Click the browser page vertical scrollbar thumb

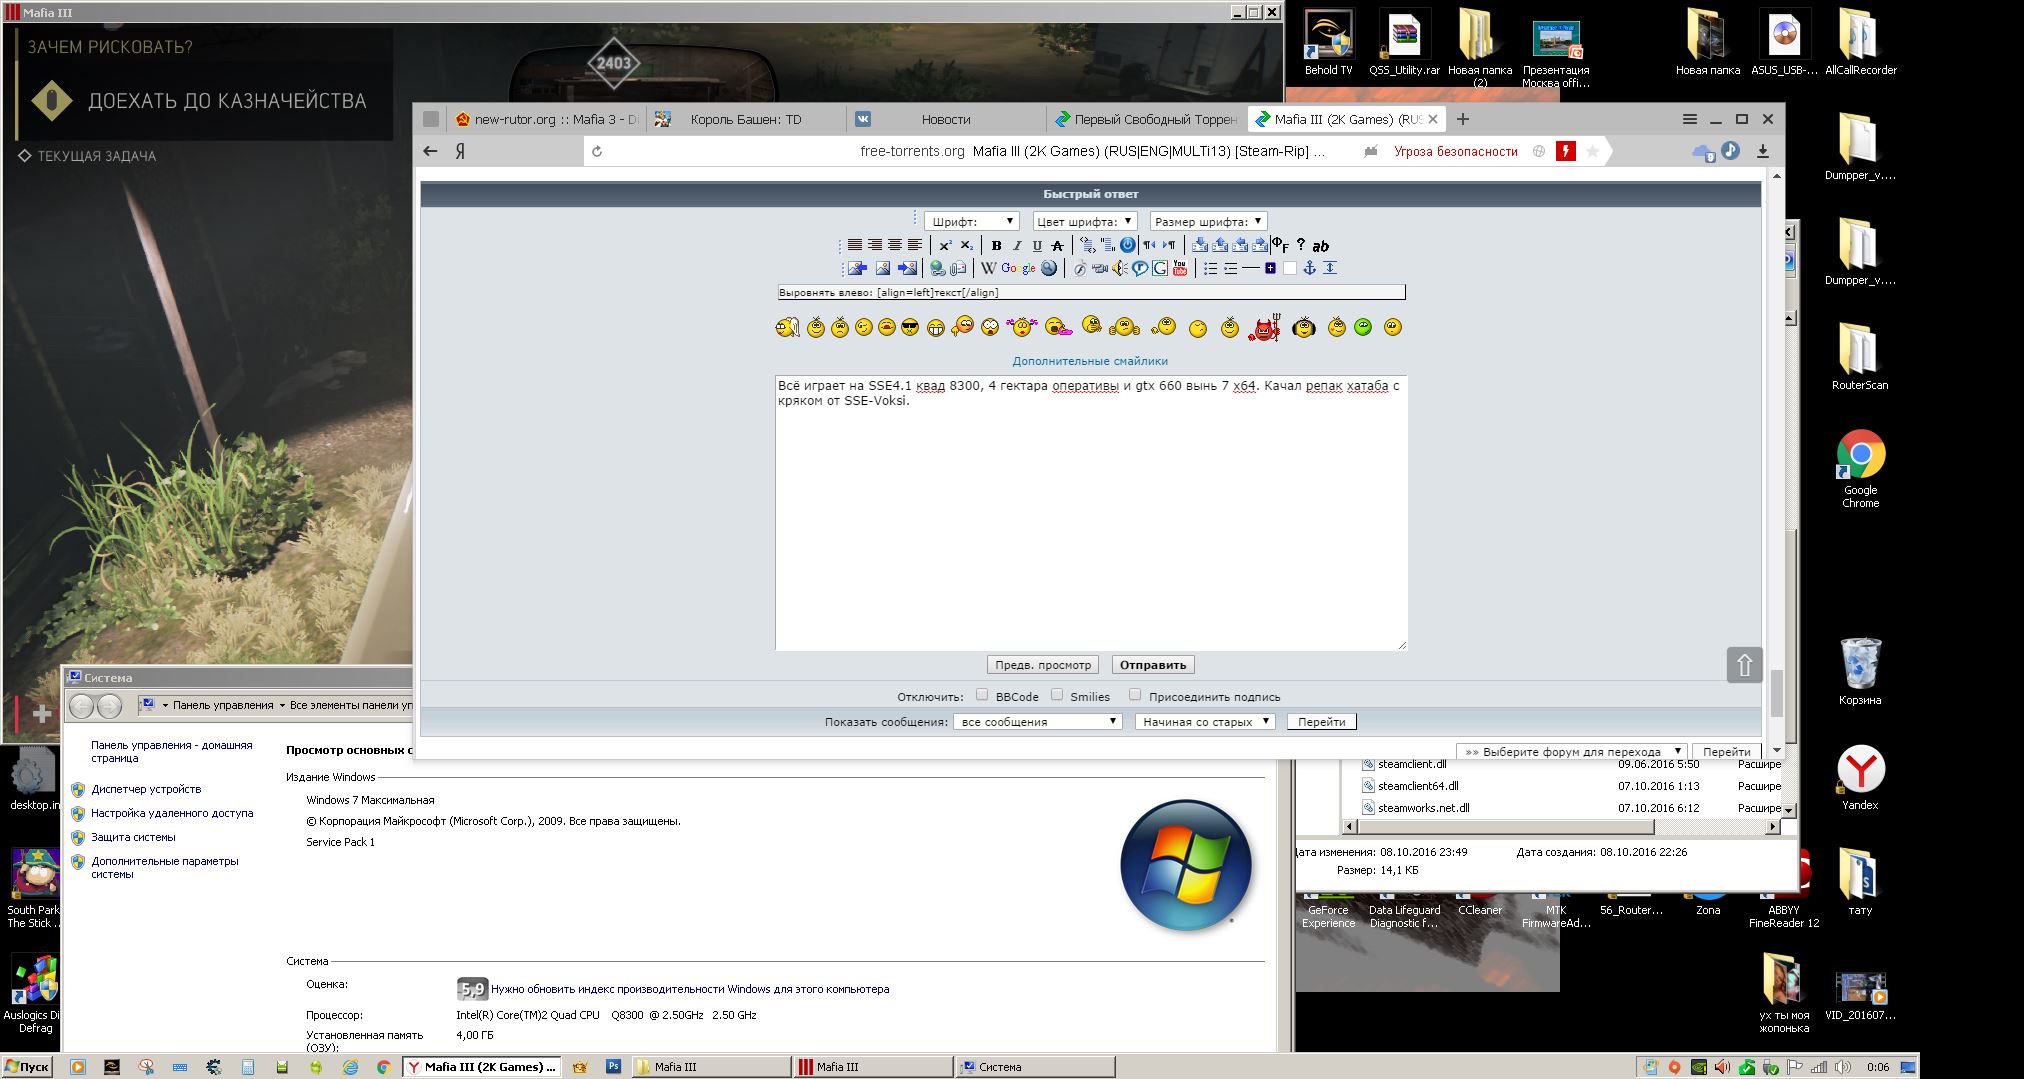1776,693
